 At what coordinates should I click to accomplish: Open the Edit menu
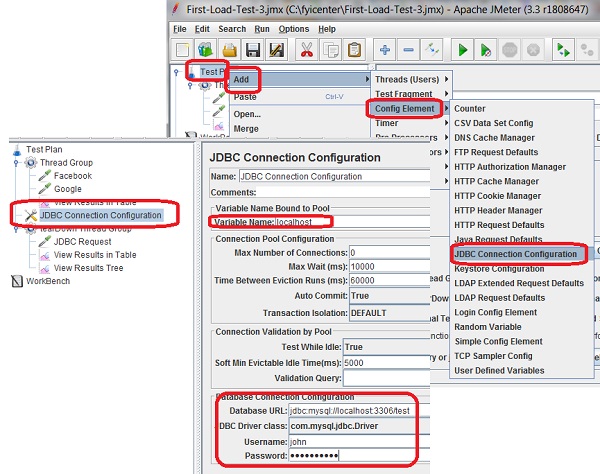point(202,29)
